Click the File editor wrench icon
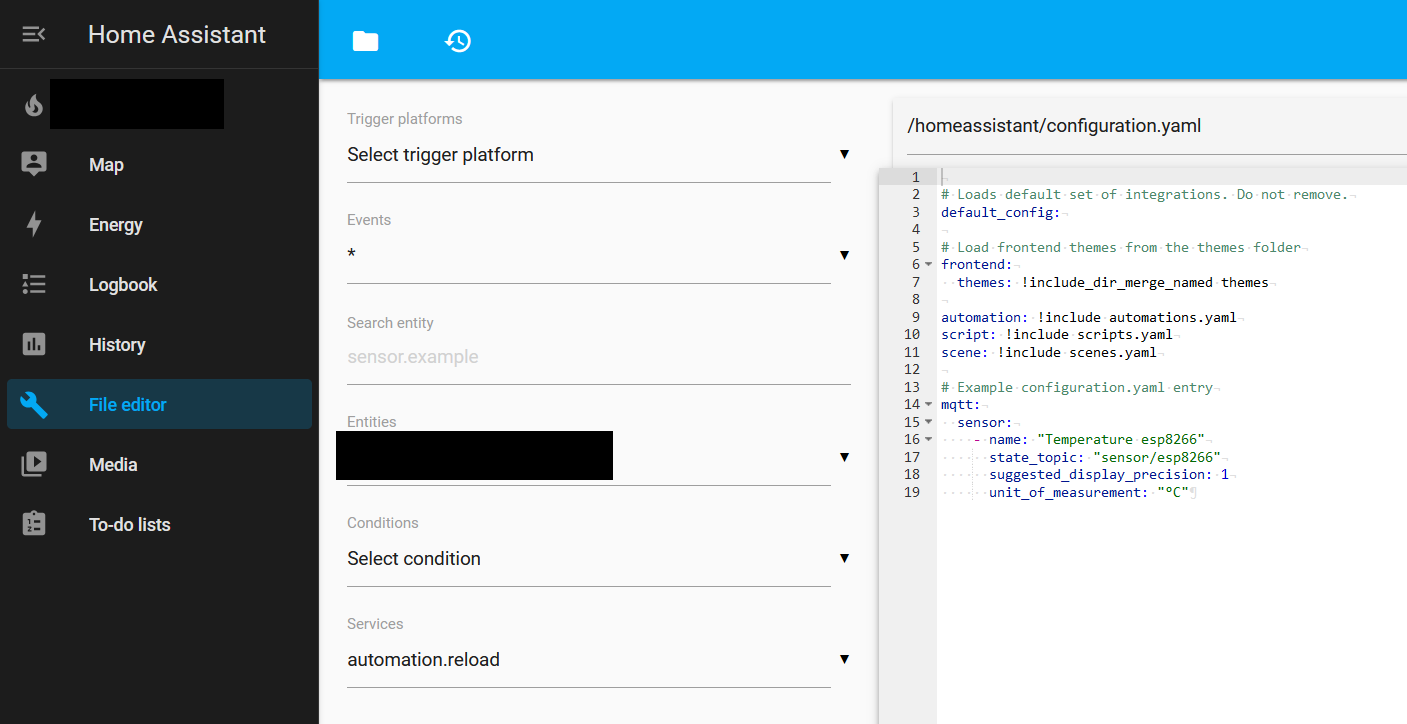The height and width of the screenshot is (724, 1407). point(34,405)
